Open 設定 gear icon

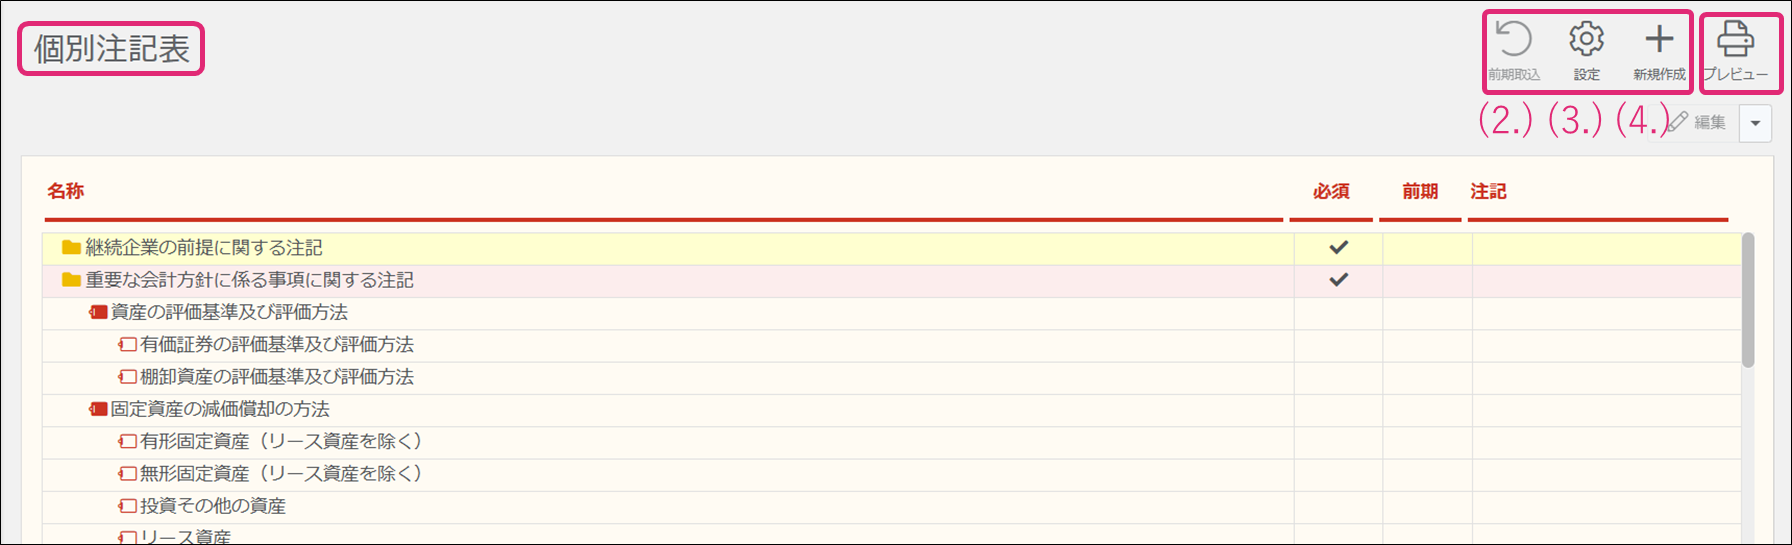(1586, 40)
